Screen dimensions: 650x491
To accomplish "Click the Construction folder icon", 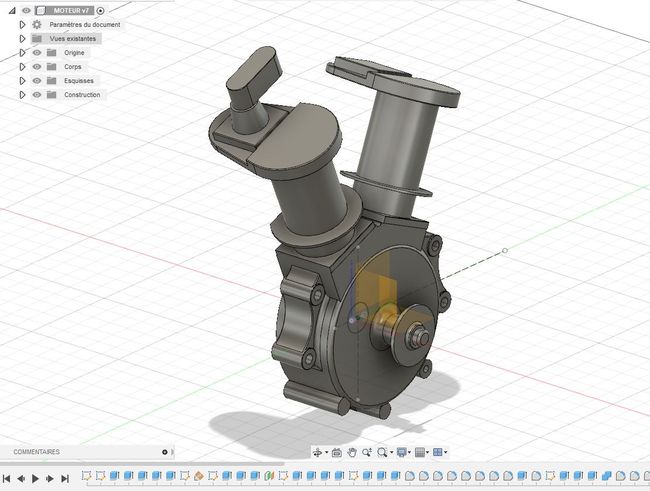I will pos(51,95).
